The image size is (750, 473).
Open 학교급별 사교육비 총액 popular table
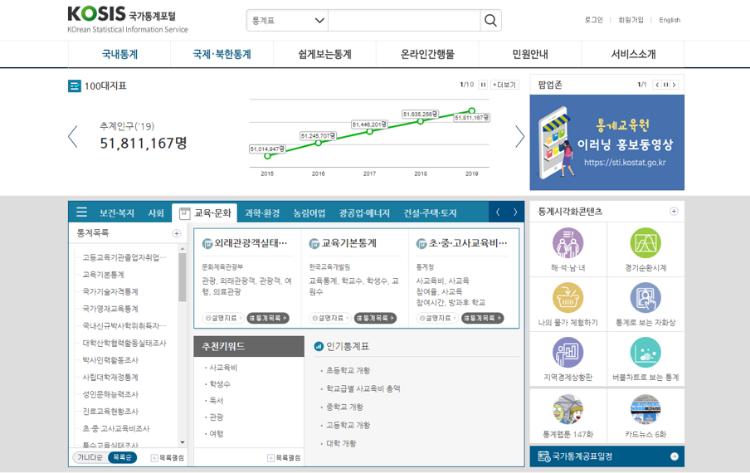click(x=364, y=388)
